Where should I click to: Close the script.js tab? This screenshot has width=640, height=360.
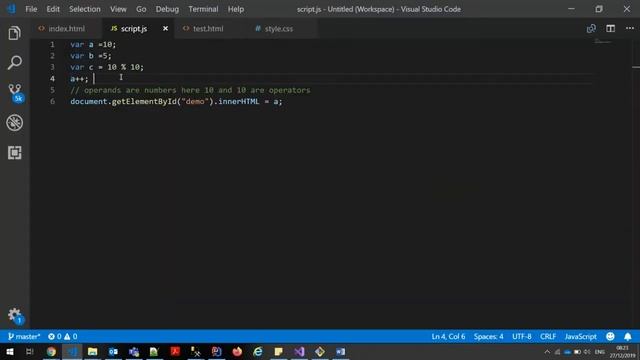(165, 29)
